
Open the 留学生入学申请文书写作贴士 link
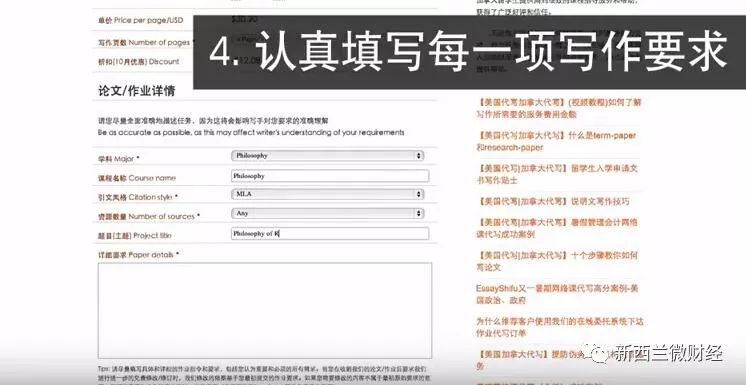point(557,174)
